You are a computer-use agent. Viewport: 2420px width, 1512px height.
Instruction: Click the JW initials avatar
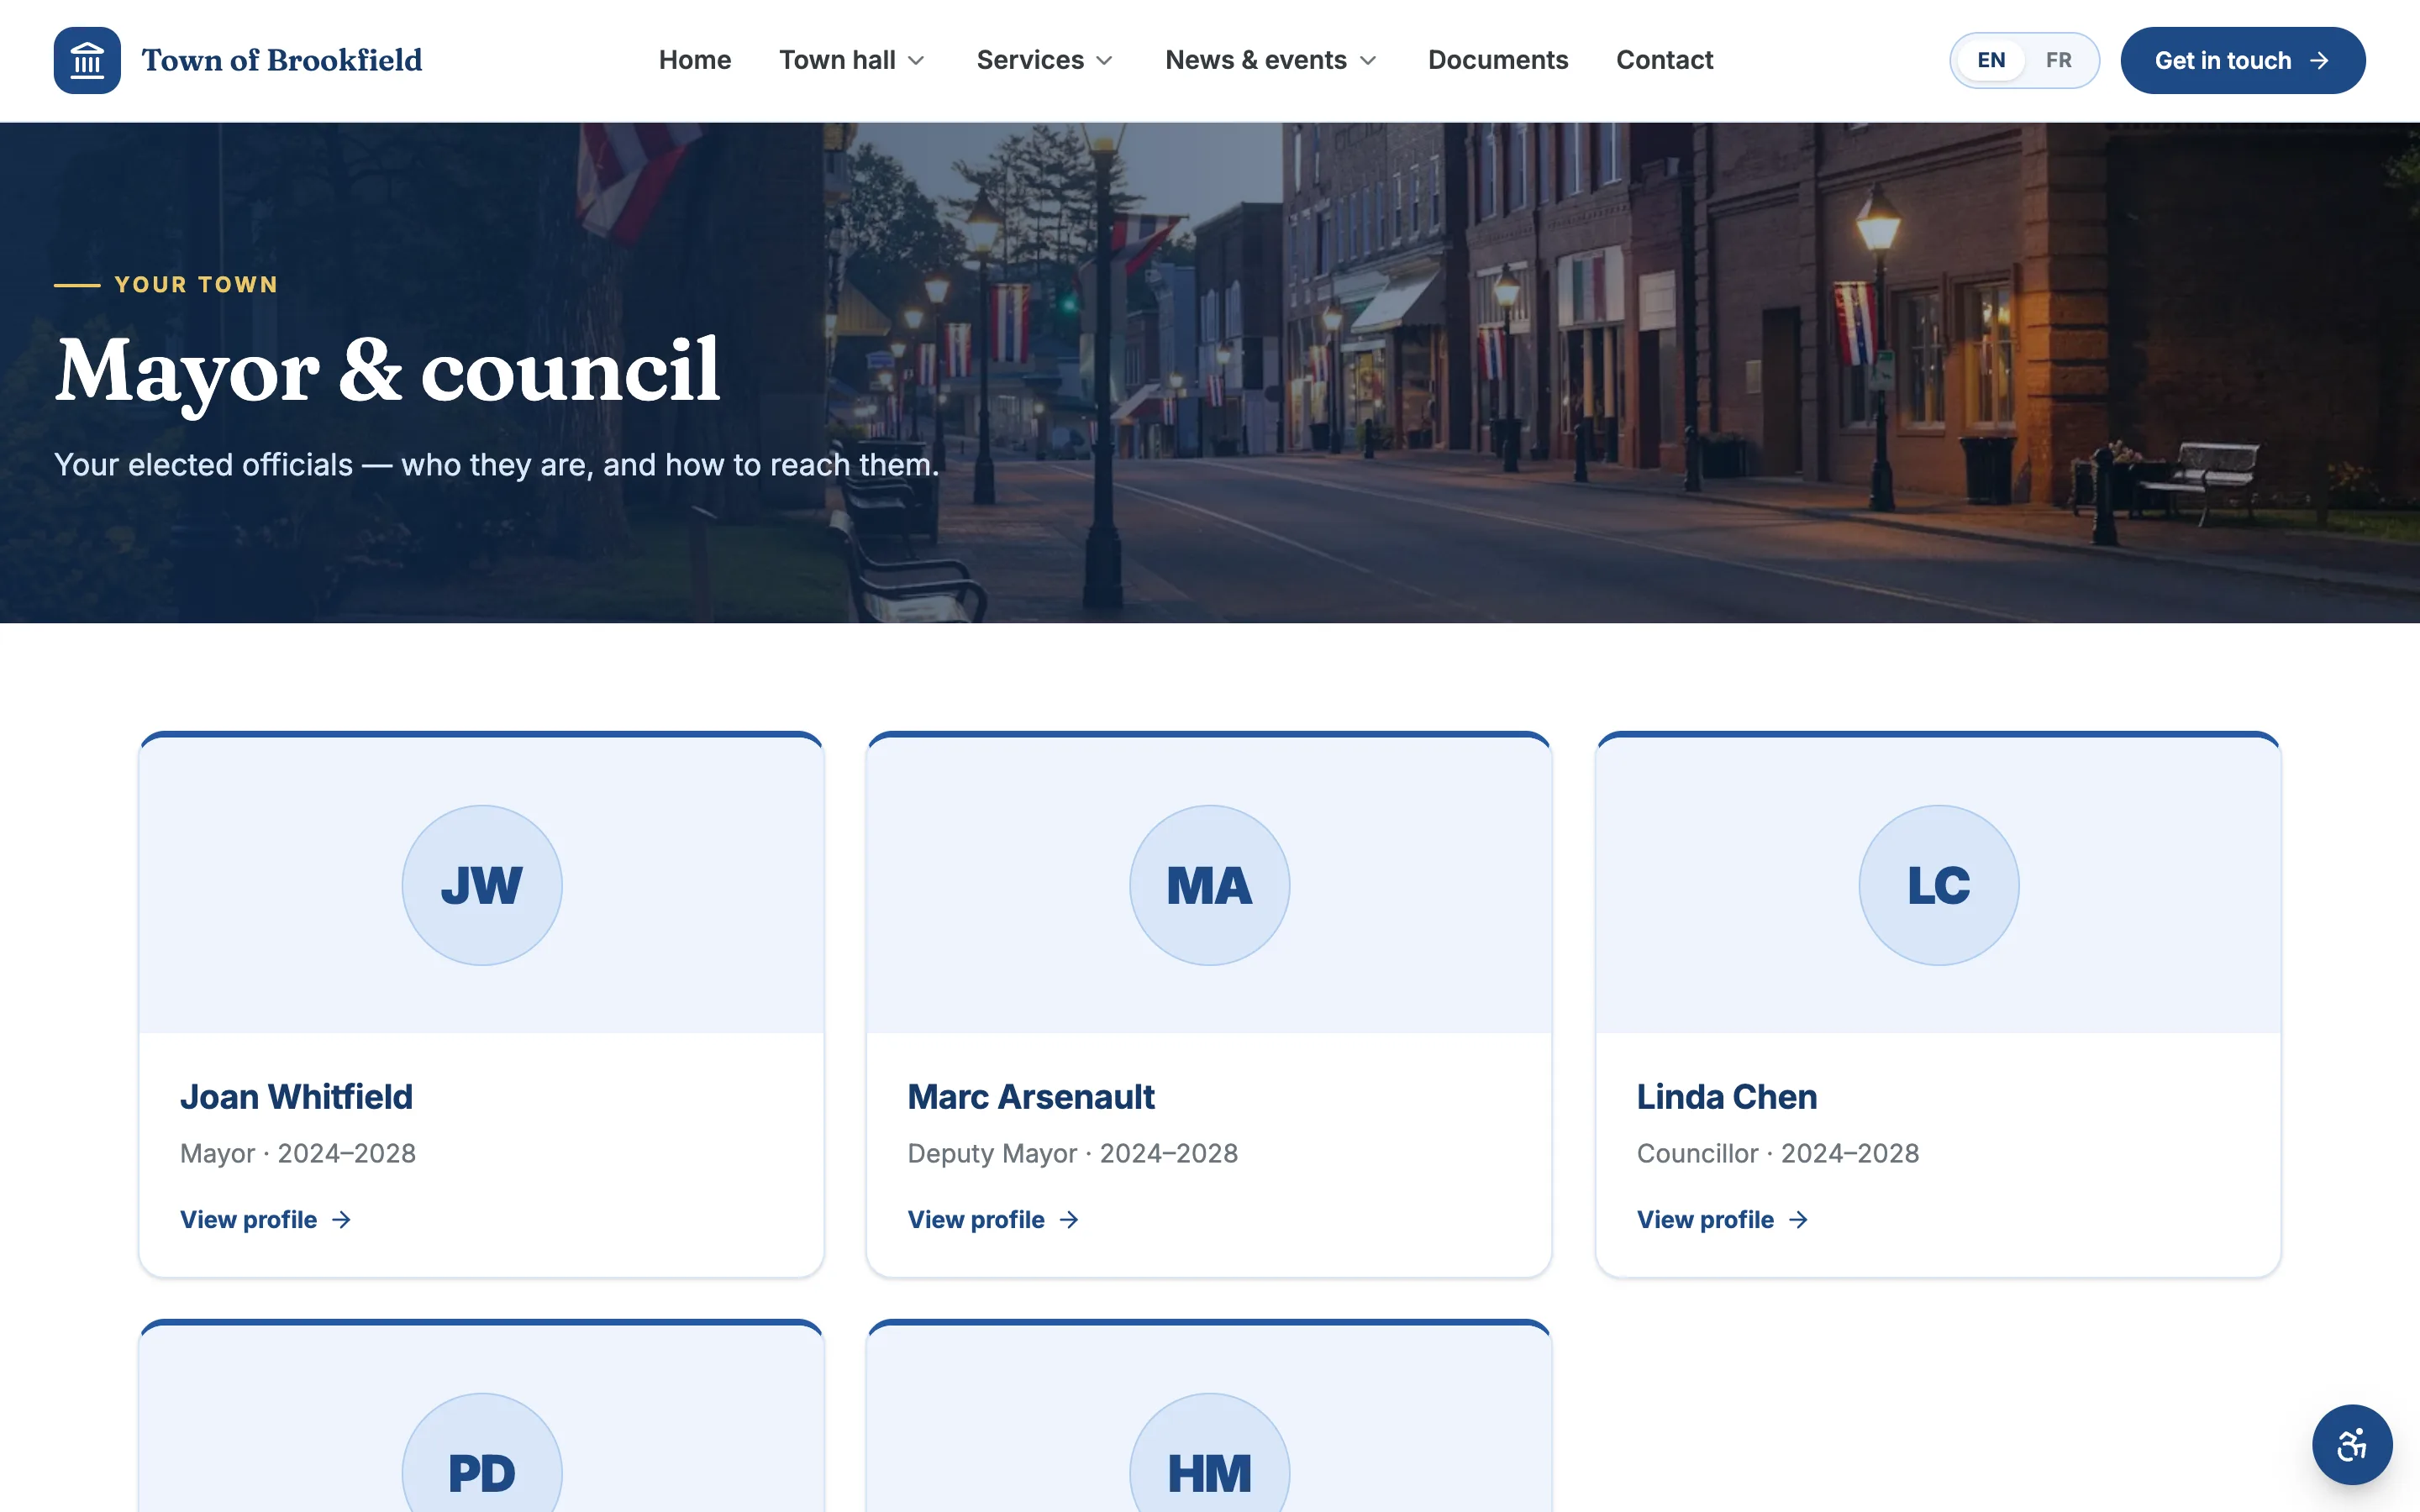point(482,885)
